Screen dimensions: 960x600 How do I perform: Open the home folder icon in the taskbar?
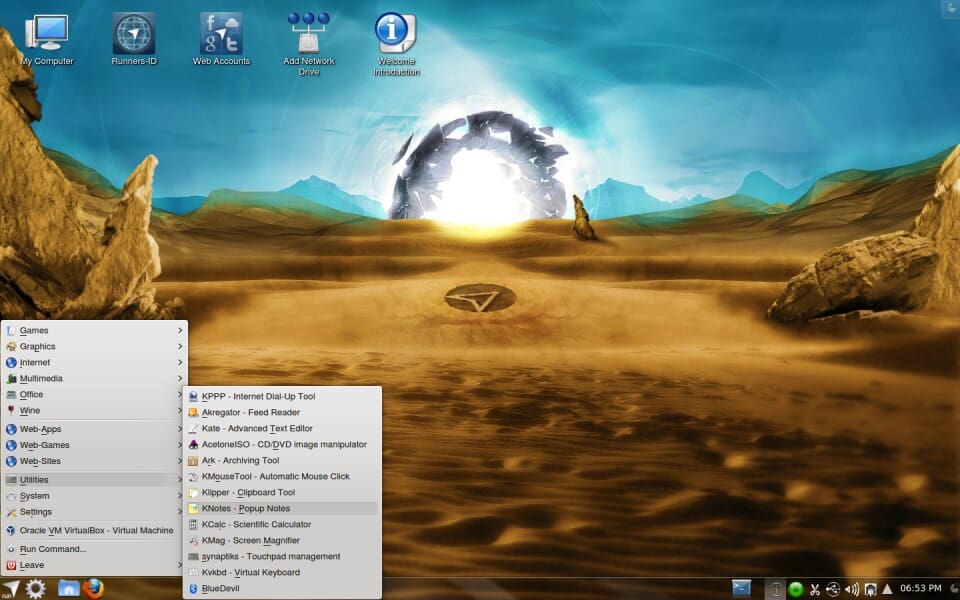69,588
